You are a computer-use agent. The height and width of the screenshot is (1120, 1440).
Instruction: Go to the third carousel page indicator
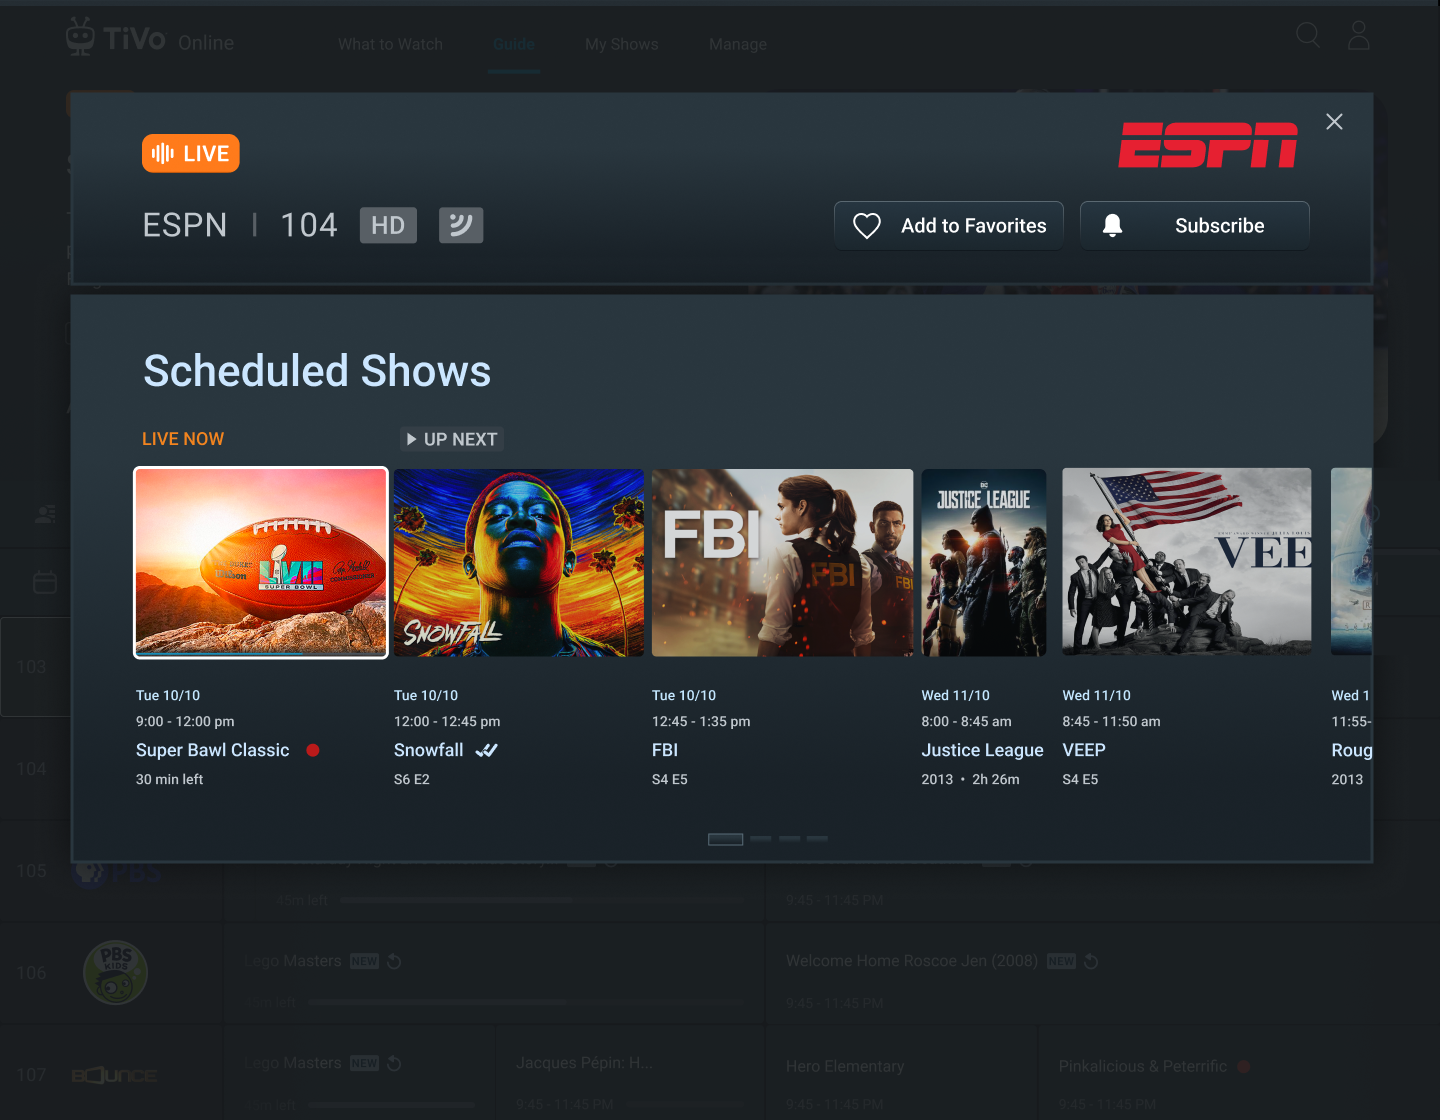pos(790,839)
